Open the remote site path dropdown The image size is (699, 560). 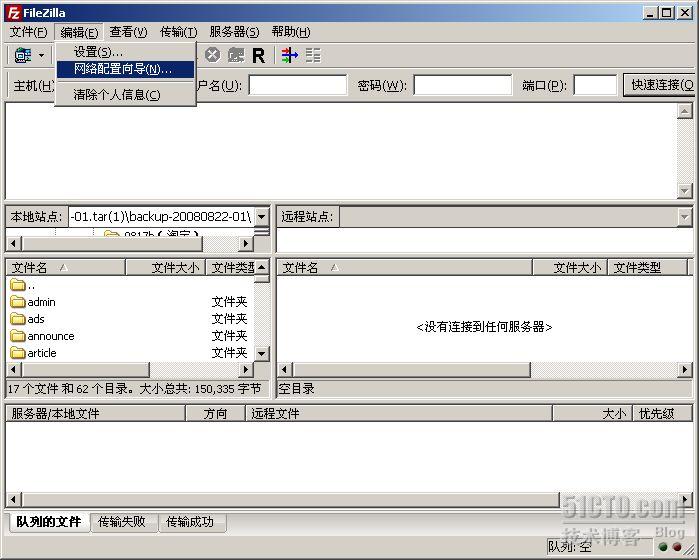[x=684, y=217]
